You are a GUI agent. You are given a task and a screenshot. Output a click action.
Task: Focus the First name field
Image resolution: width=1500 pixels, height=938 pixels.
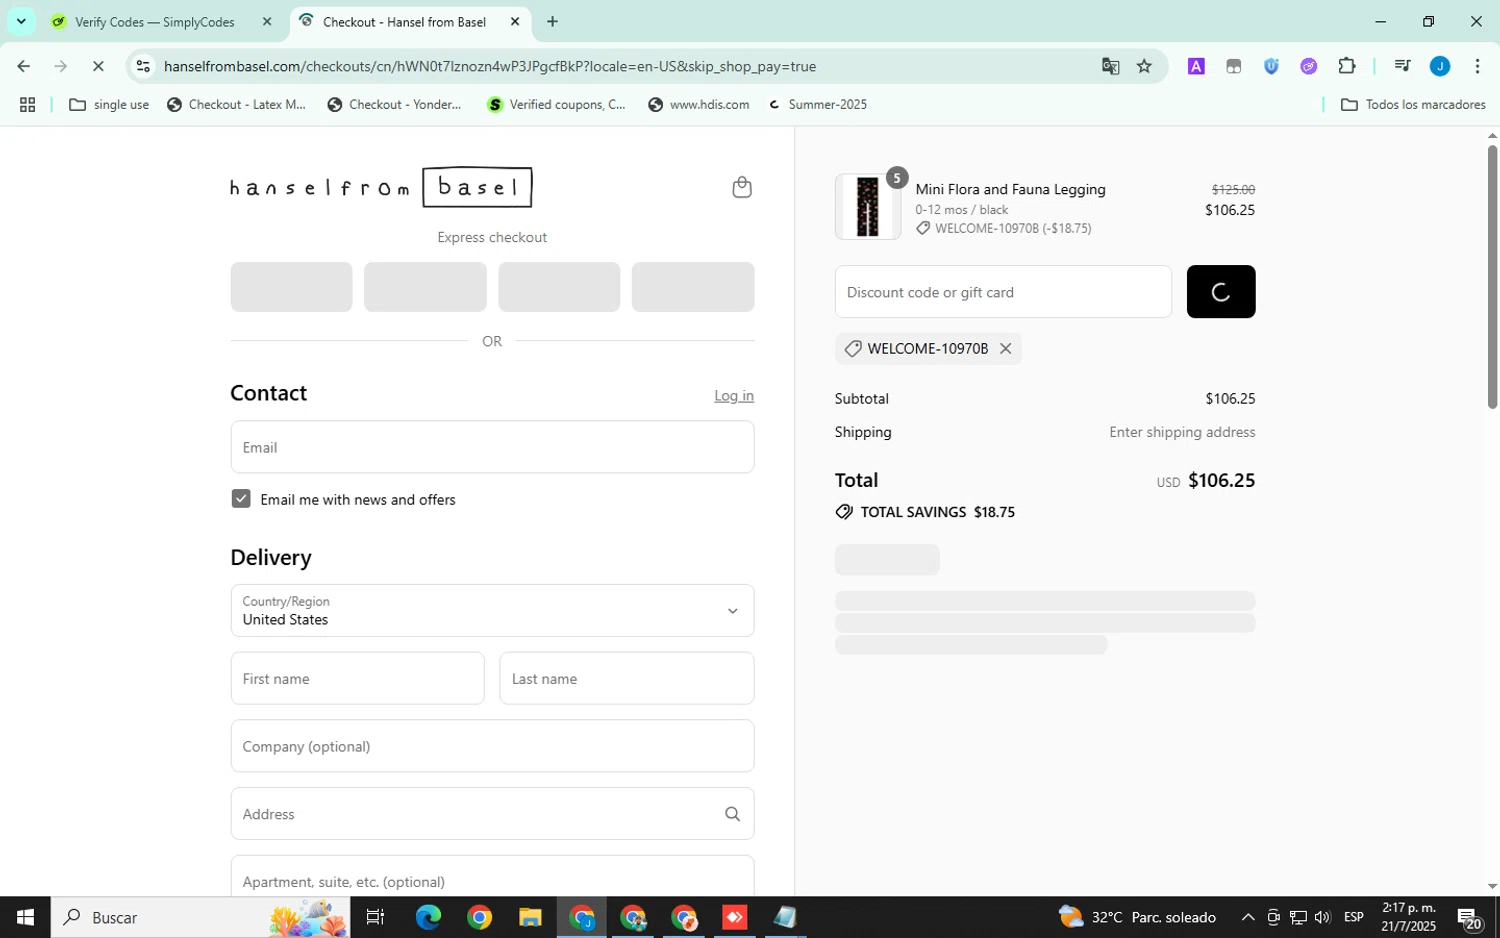(x=357, y=678)
